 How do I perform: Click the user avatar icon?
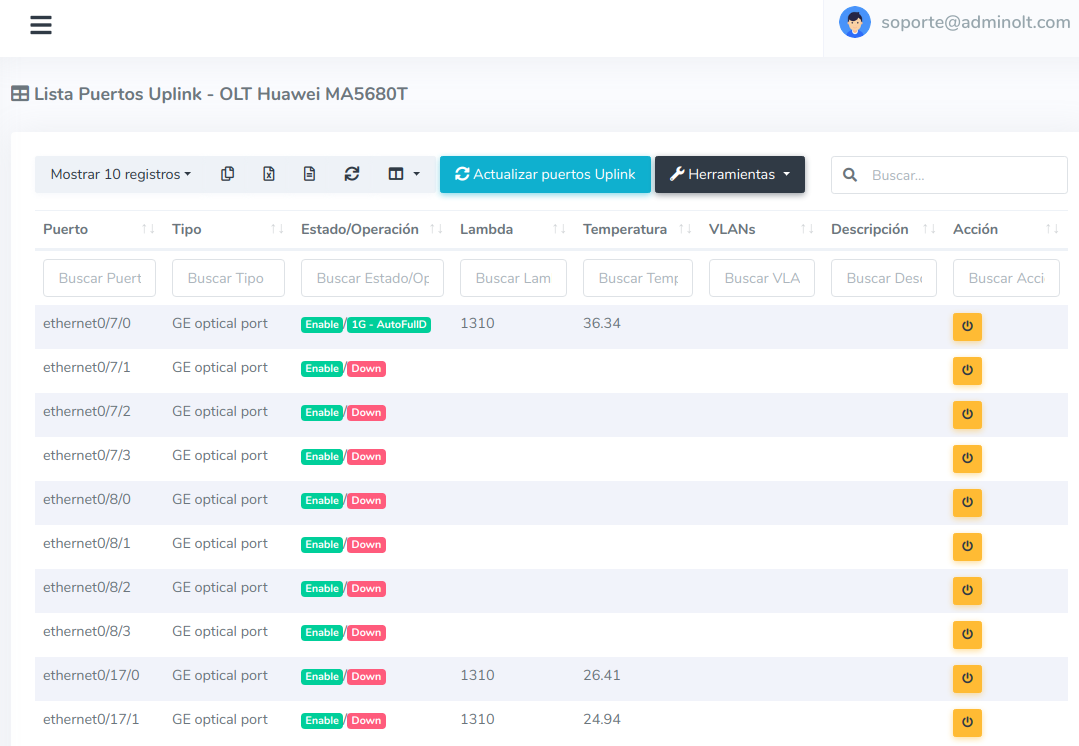[x=854, y=22]
